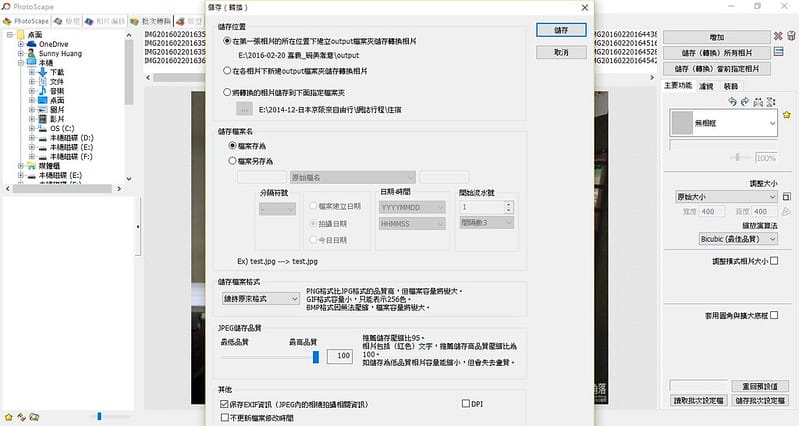The width and height of the screenshot is (799, 426).
Task: Toggle the DPI checkbox
Action: coord(465,403)
